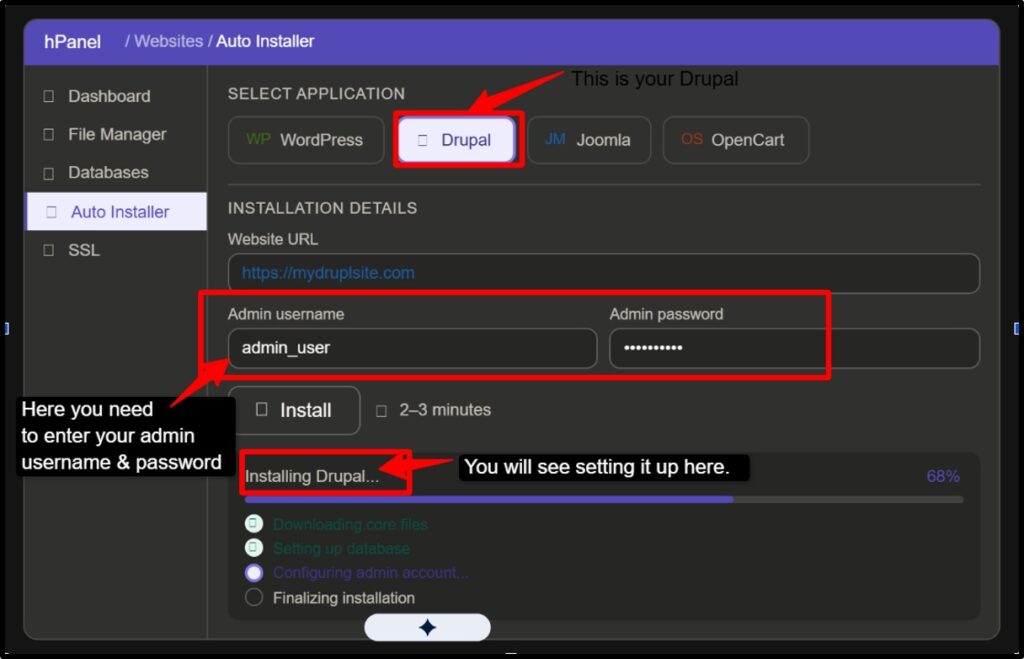
Task: Click the Auto Installer breadcrumb
Action: tap(265, 41)
